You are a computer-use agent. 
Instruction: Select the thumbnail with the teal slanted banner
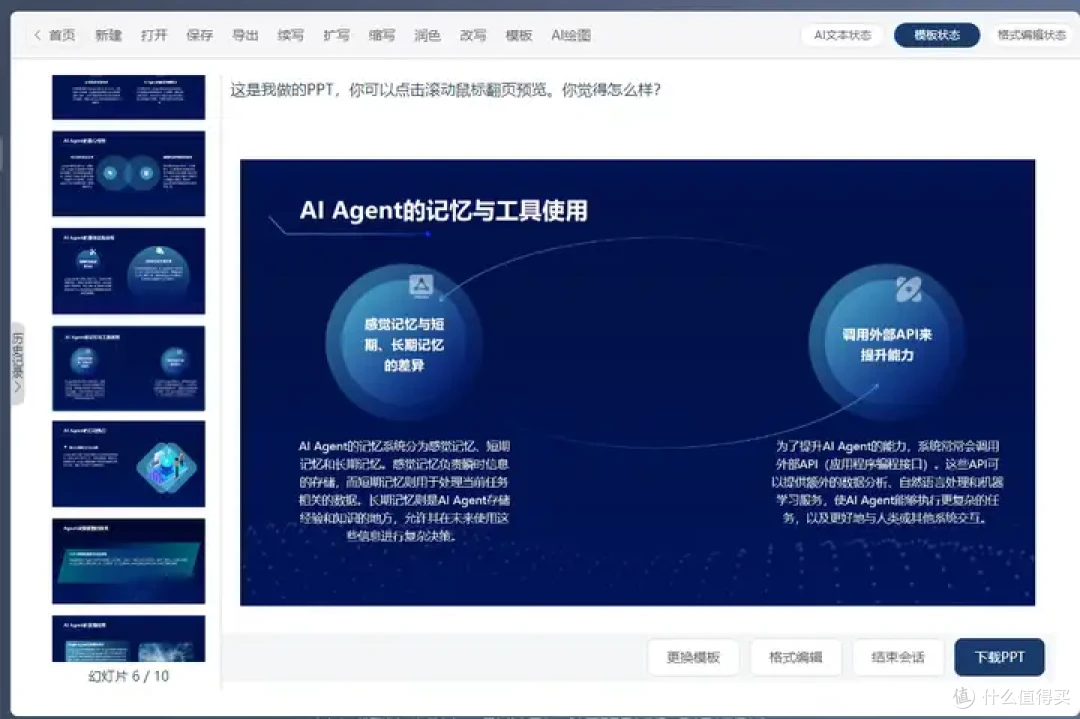[129, 561]
